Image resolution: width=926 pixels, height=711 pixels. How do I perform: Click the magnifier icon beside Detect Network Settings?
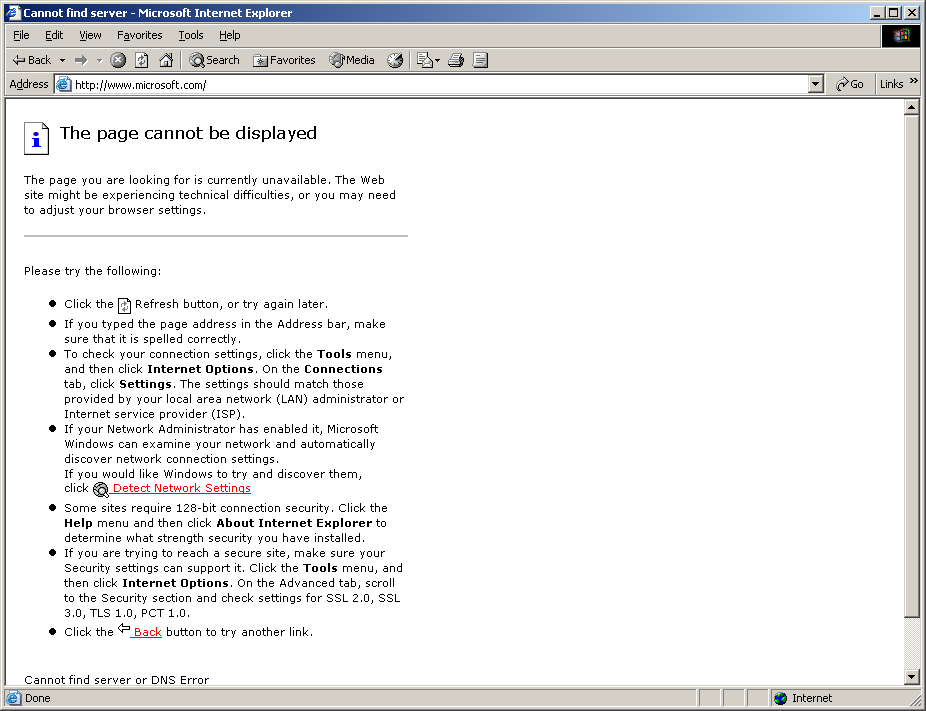101,490
